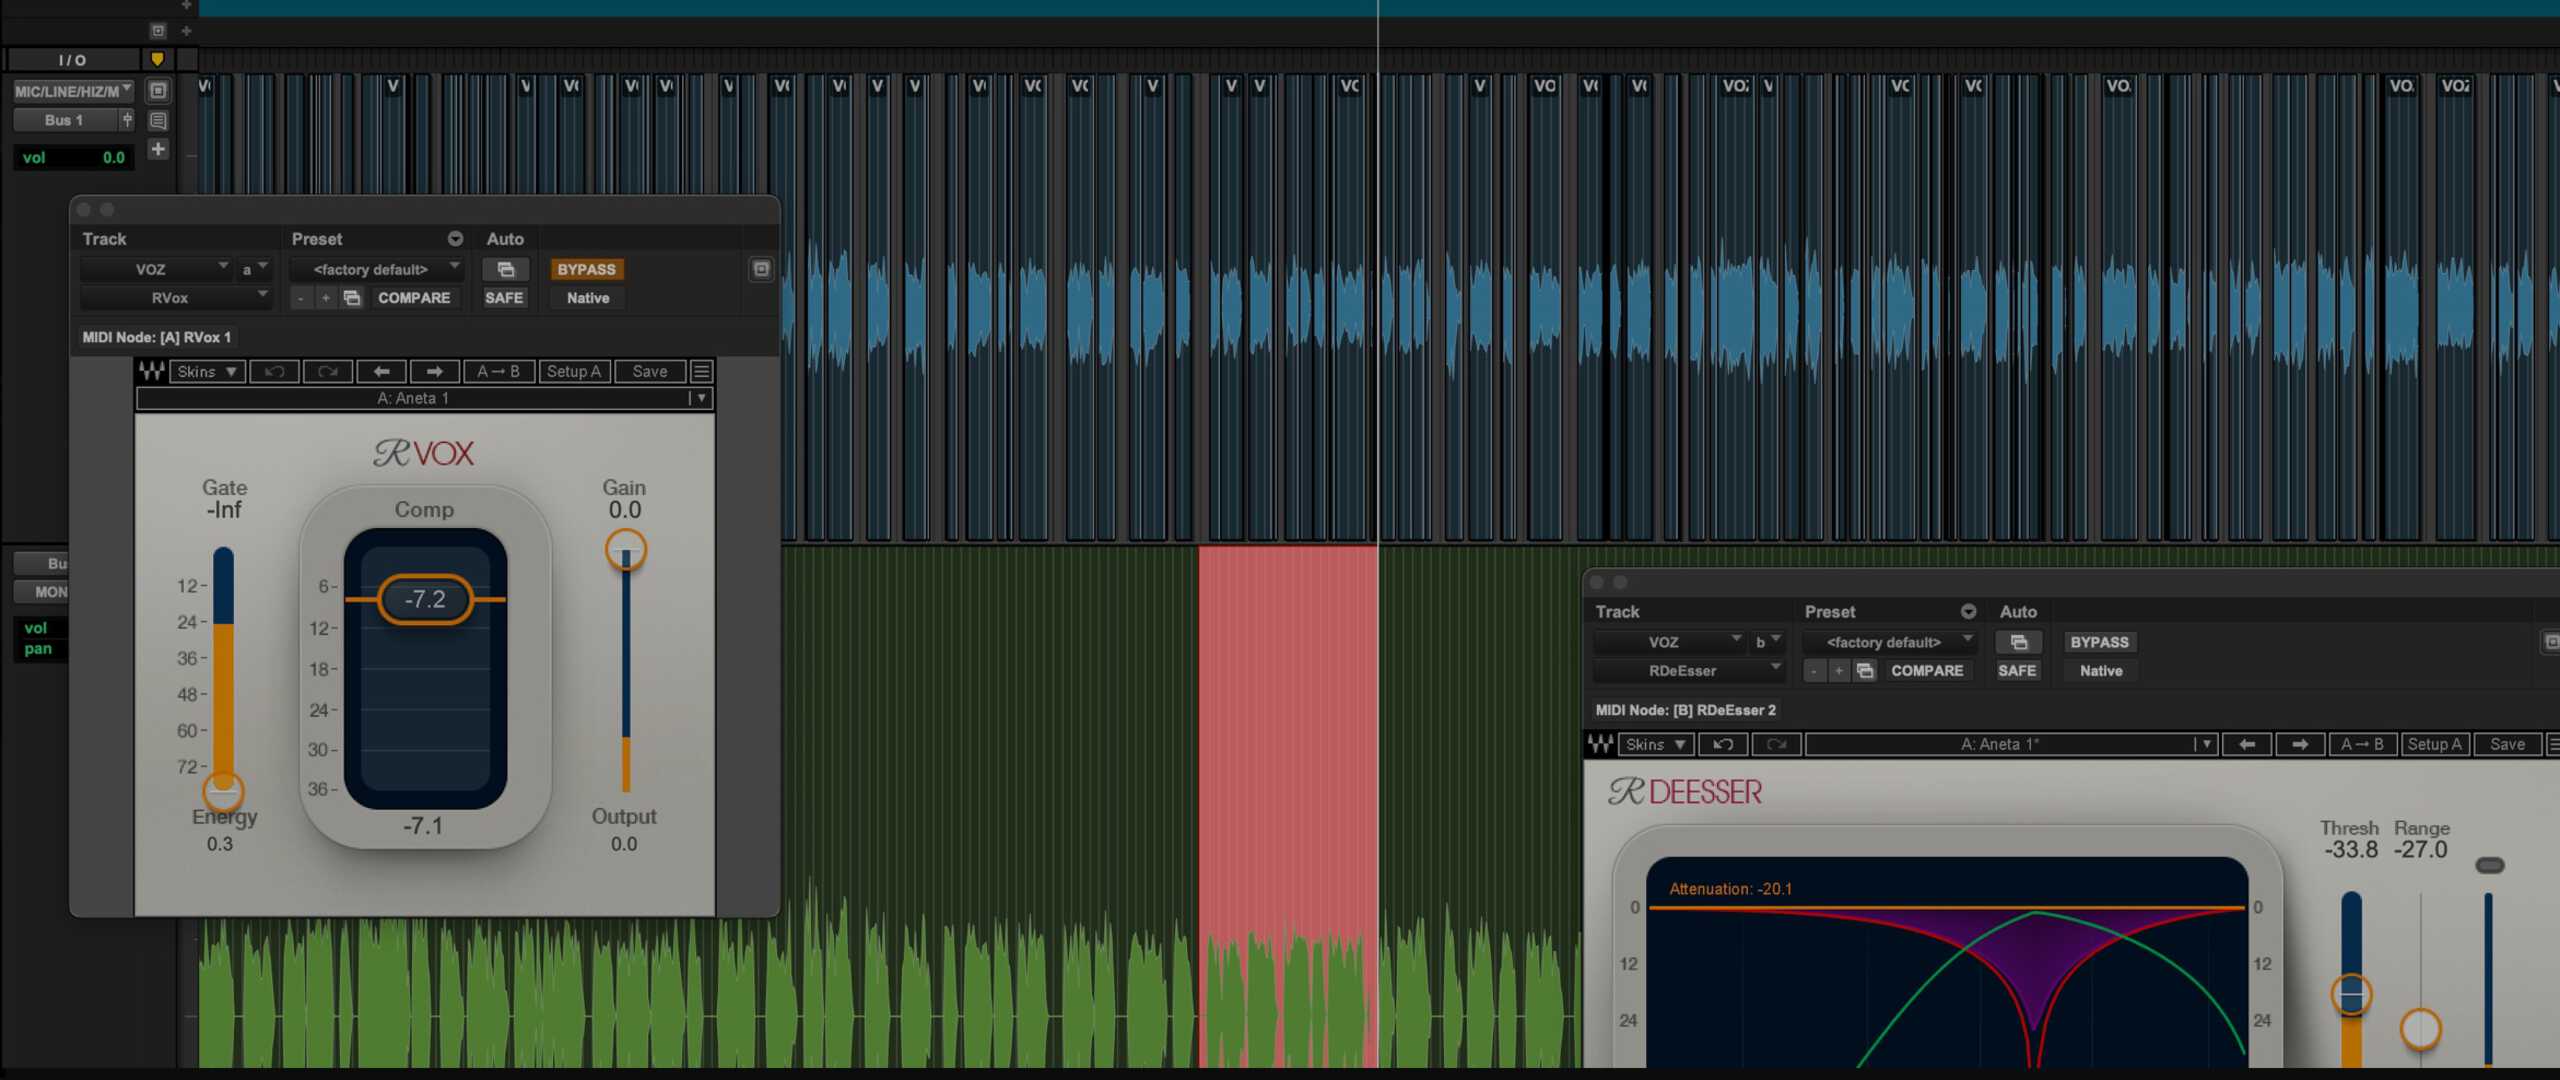Load next preset arrow in RVox toolbar

click(x=434, y=371)
